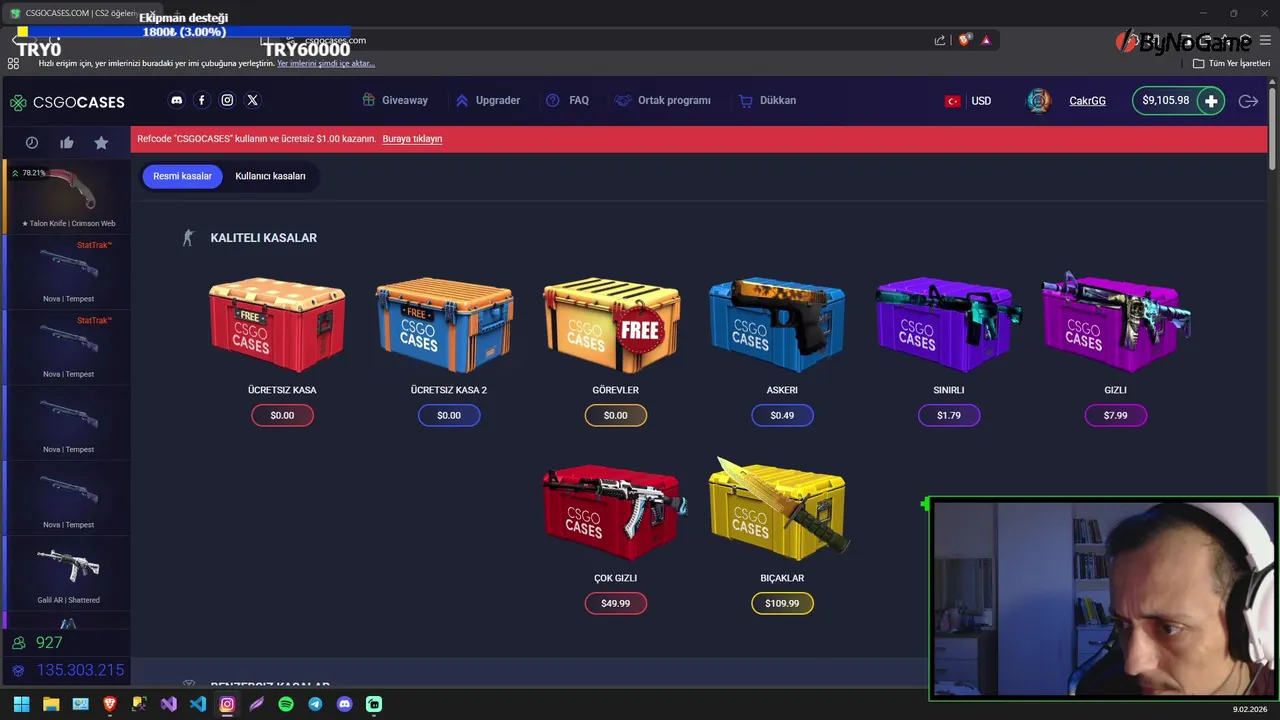Screen dimensions: 1280x720
Task: Click the $7.99 price under GIZLI
Action: click(1116, 415)
